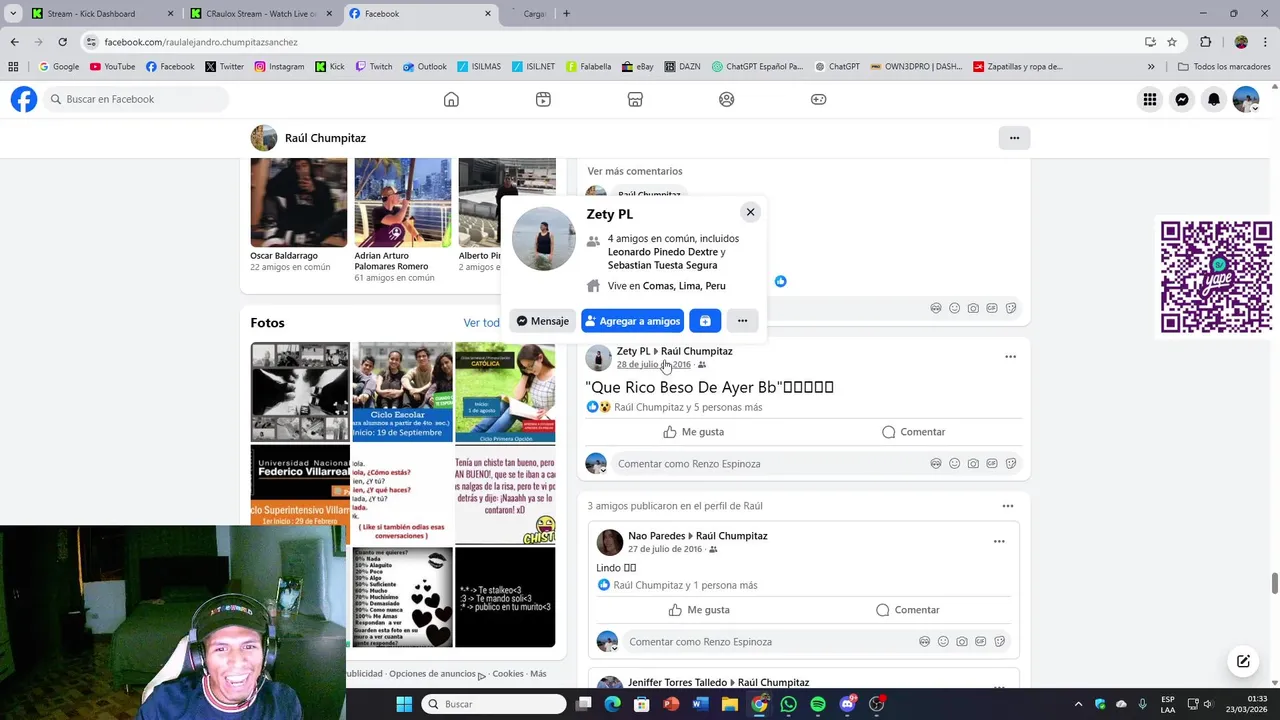This screenshot has height=720, width=1280.
Task: Open the notifications bell
Action: pyautogui.click(x=1214, y=99)
